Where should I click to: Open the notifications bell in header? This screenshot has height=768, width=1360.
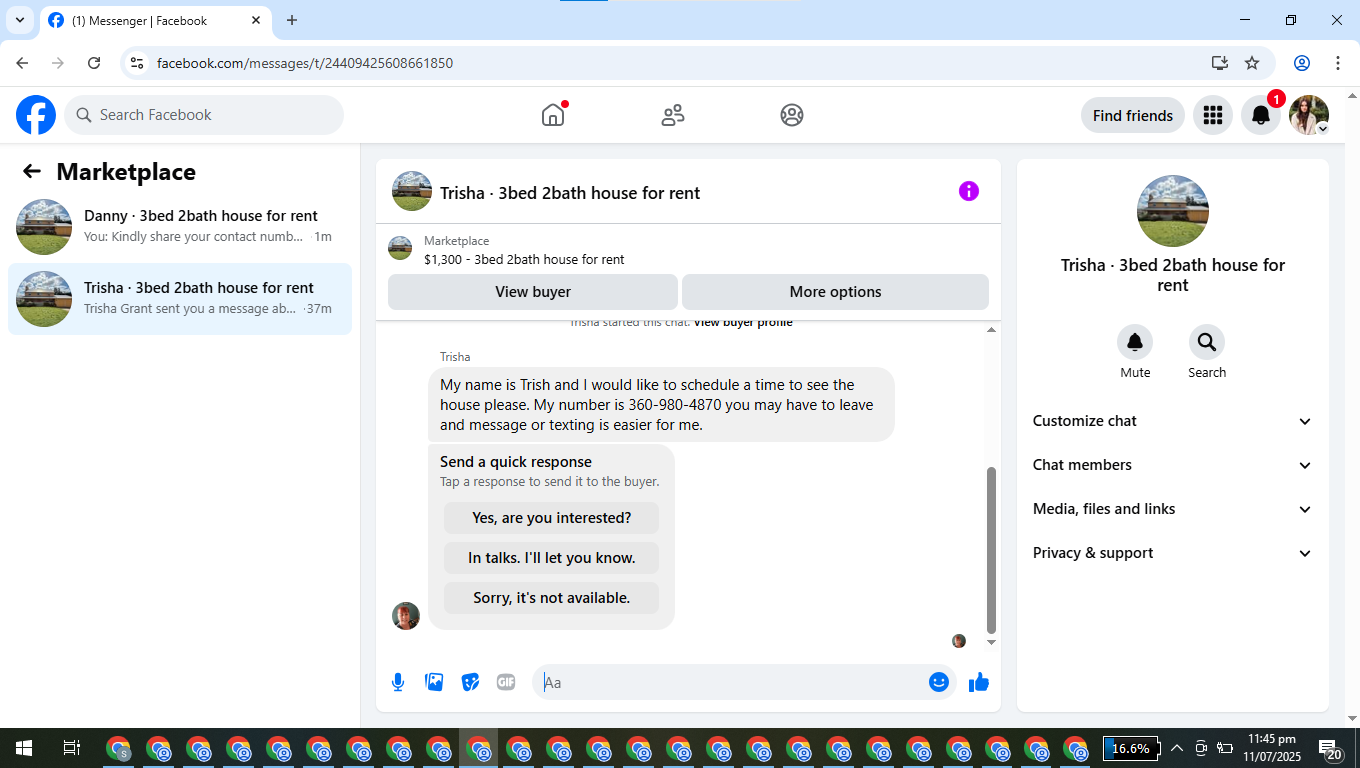pos(1261,115)
